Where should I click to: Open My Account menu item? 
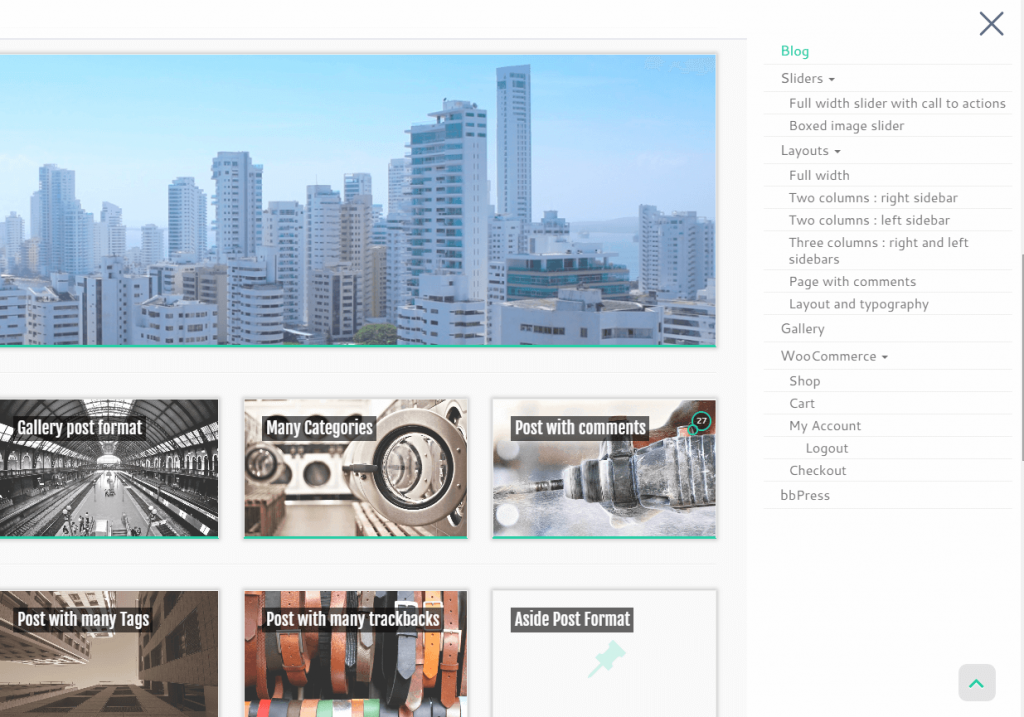tap(825, 426)
